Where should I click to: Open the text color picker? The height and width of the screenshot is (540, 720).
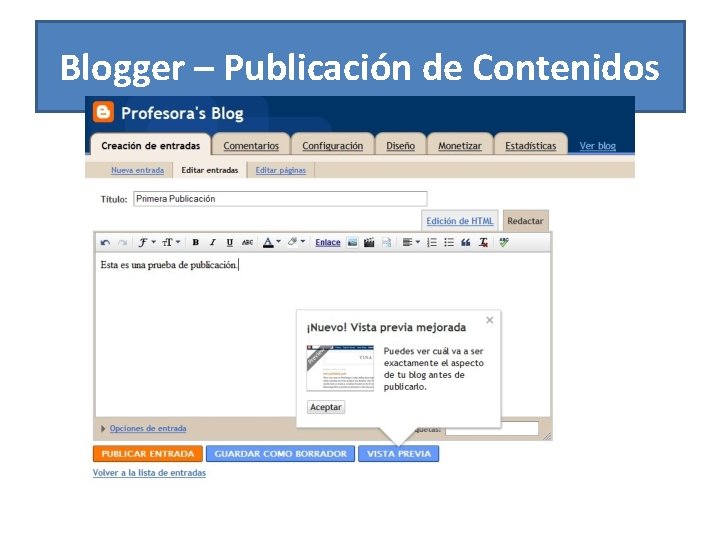point(271,242)
